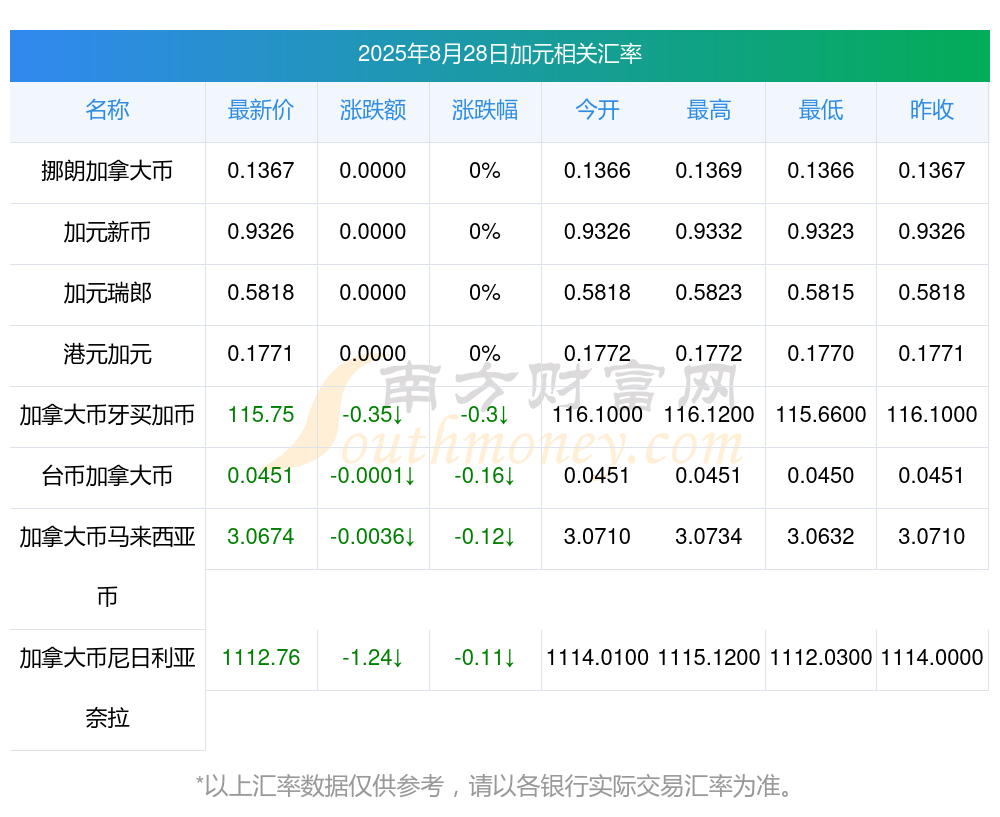This screenshot has height=817, width=1000.
Task: Click the row name 加拿大币马来西亚币
Action: [x=107, y=566]
